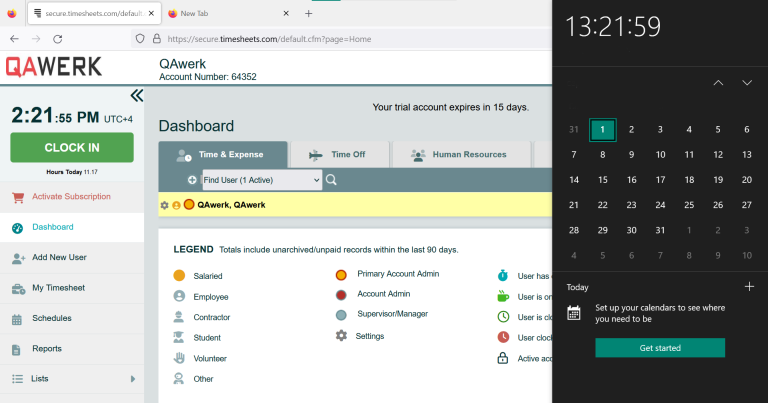Reload the page with browser refresh icon

tap(58, 39)
